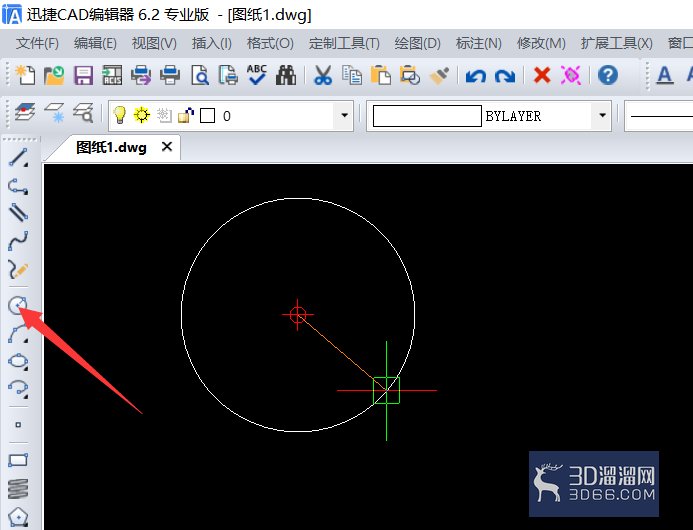693x530 pixels.
Task: Open help with the question mark icon
Action: [x=608, y=75]
